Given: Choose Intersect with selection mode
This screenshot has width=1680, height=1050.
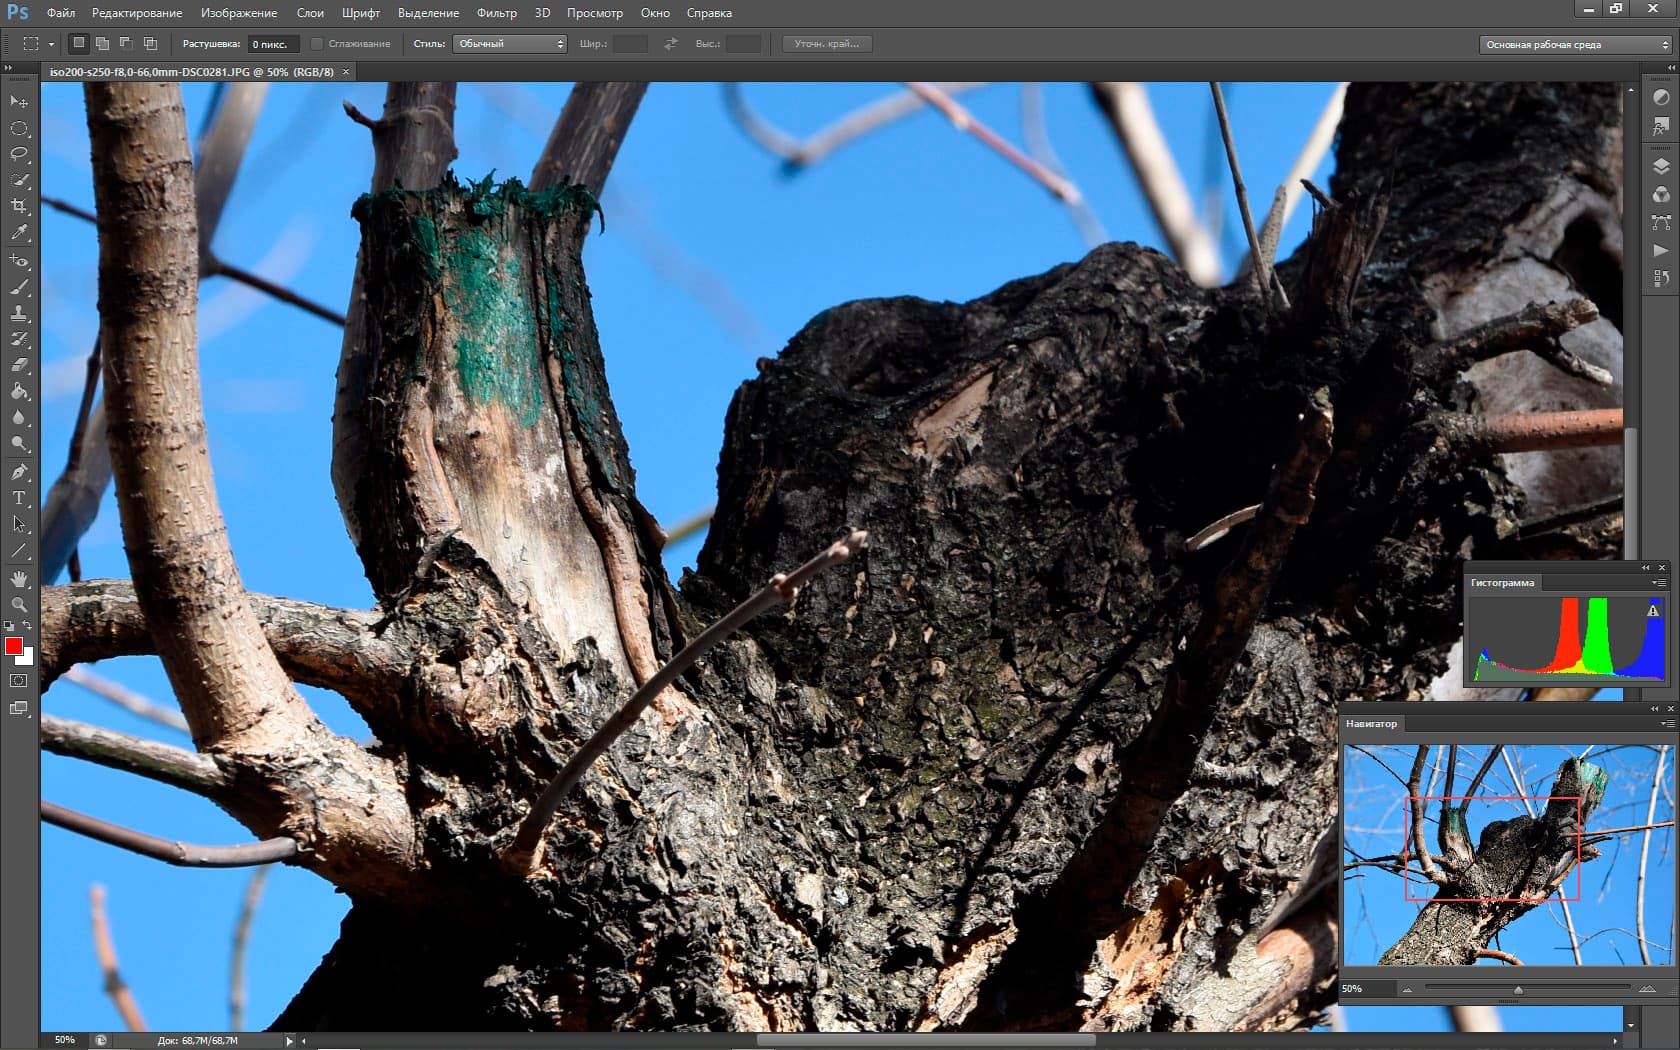Looking at the screenshot, I should [150, 43].
